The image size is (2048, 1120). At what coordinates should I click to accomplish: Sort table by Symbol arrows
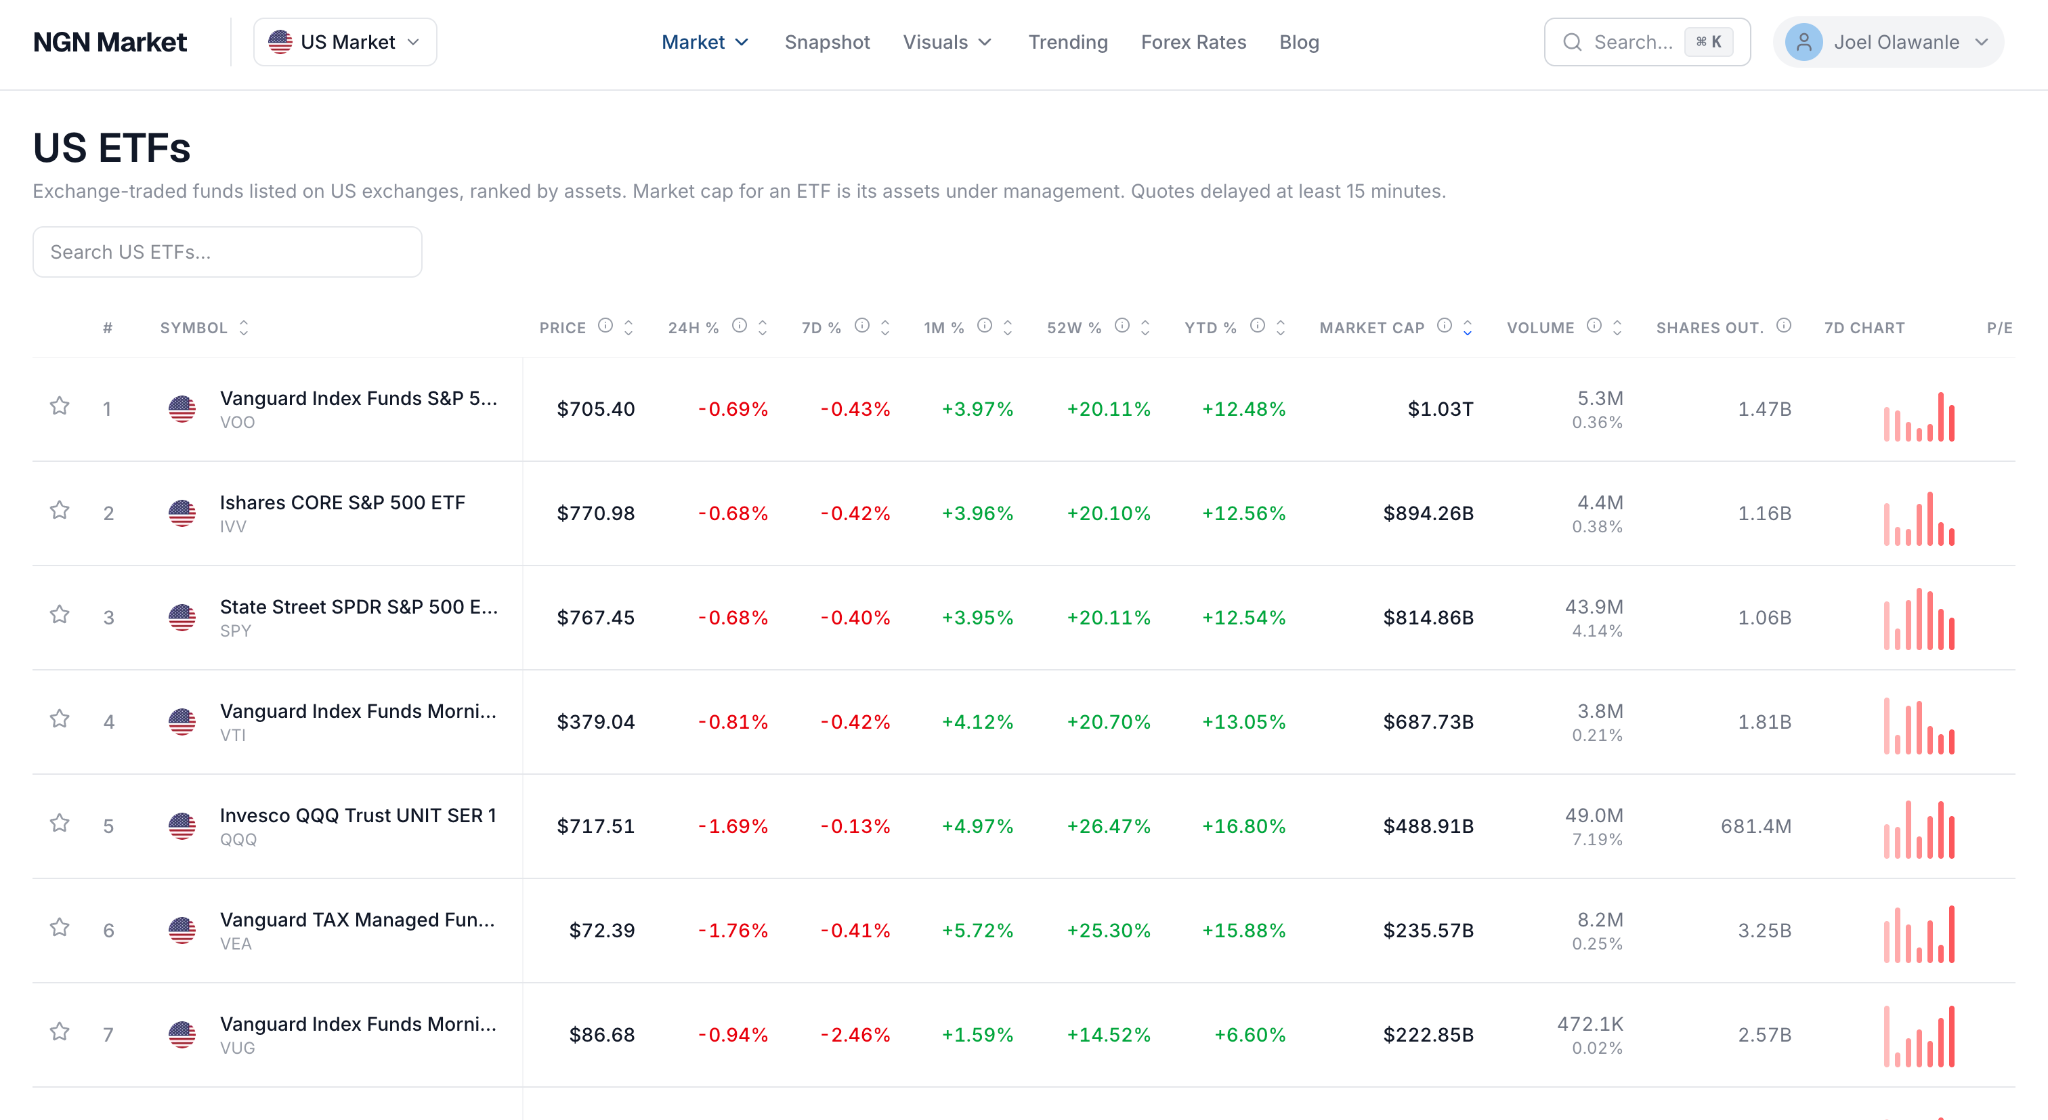click(244, 327)
